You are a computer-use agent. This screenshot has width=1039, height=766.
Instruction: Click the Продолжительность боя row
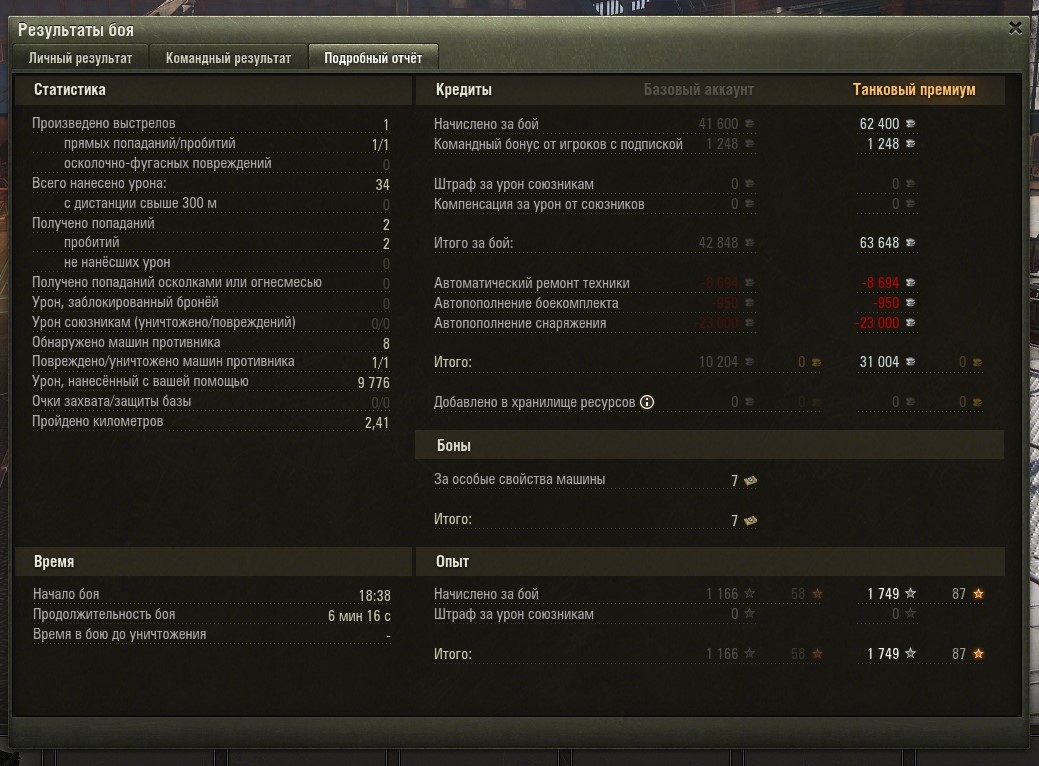(x=212, y=615)
